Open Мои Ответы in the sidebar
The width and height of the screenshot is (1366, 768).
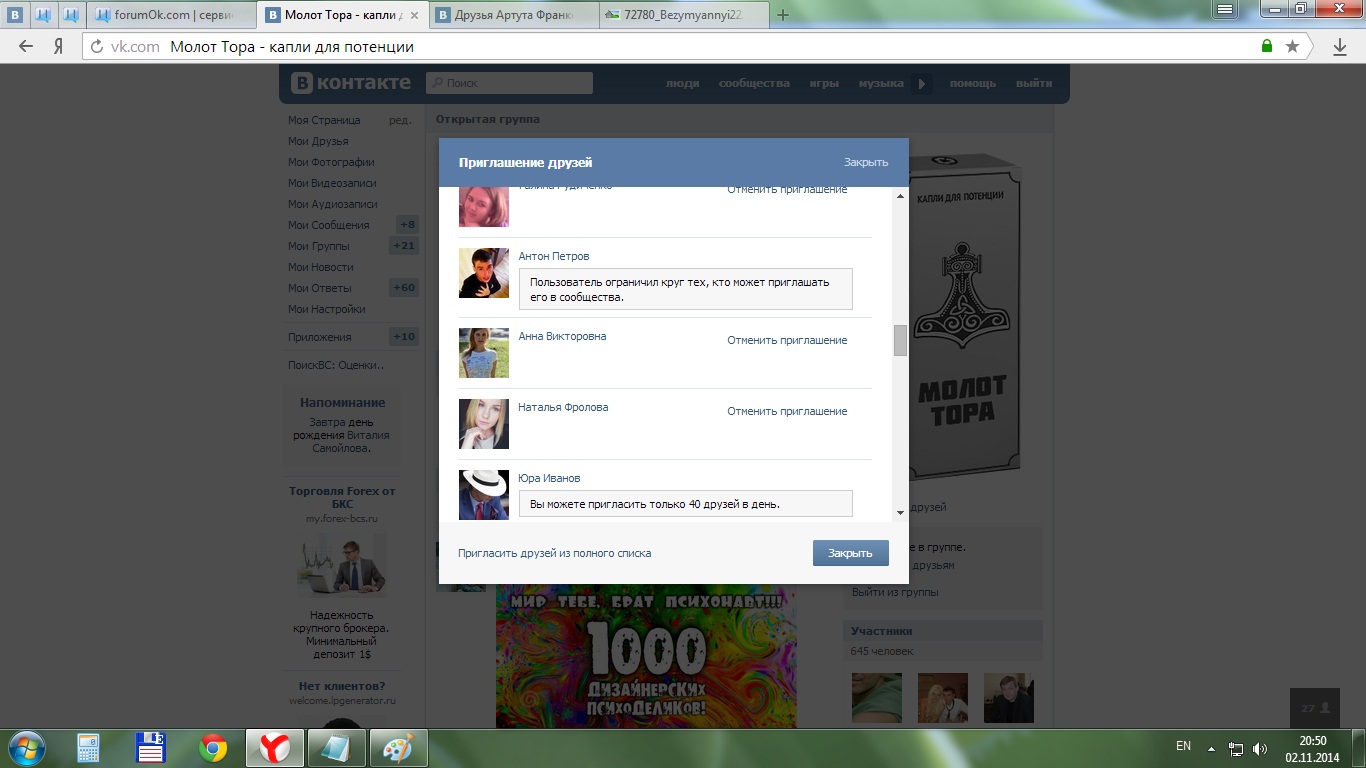click(320, 288)
